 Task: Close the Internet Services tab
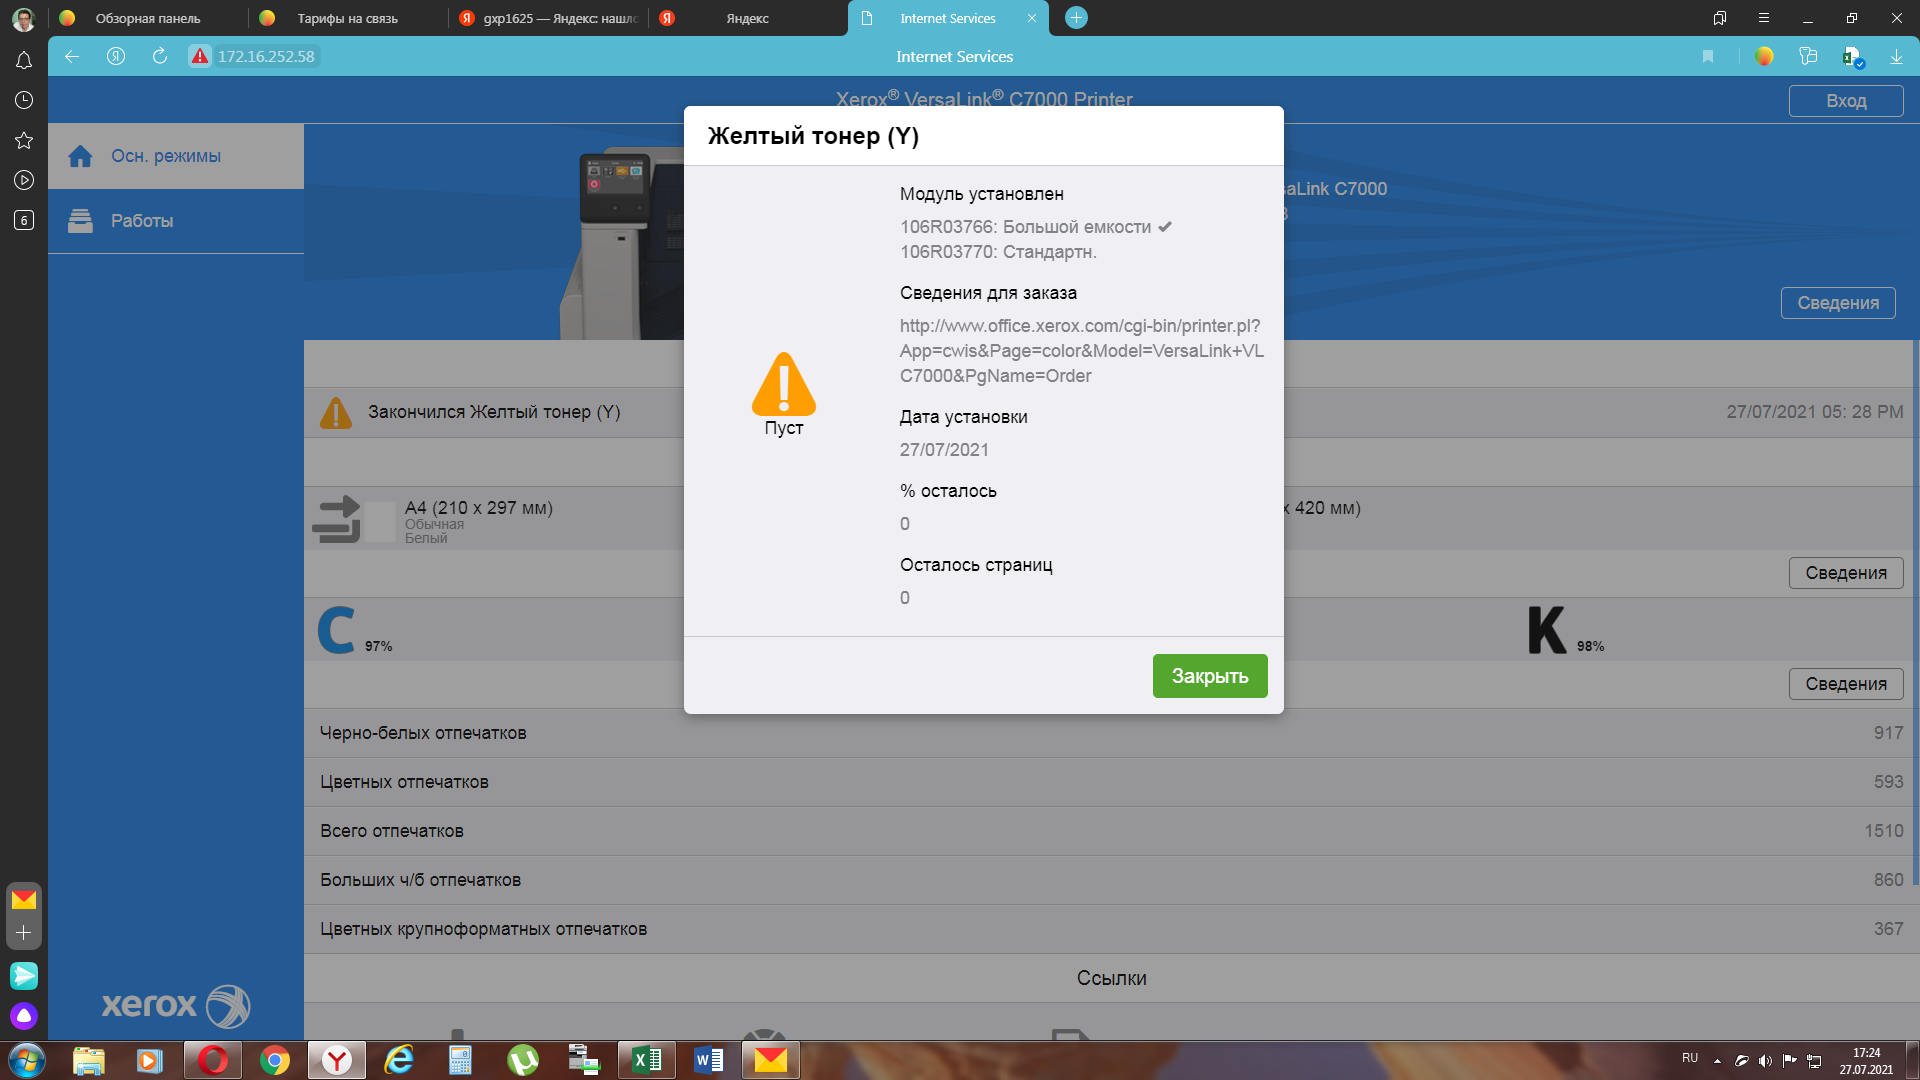(1031, 18)
